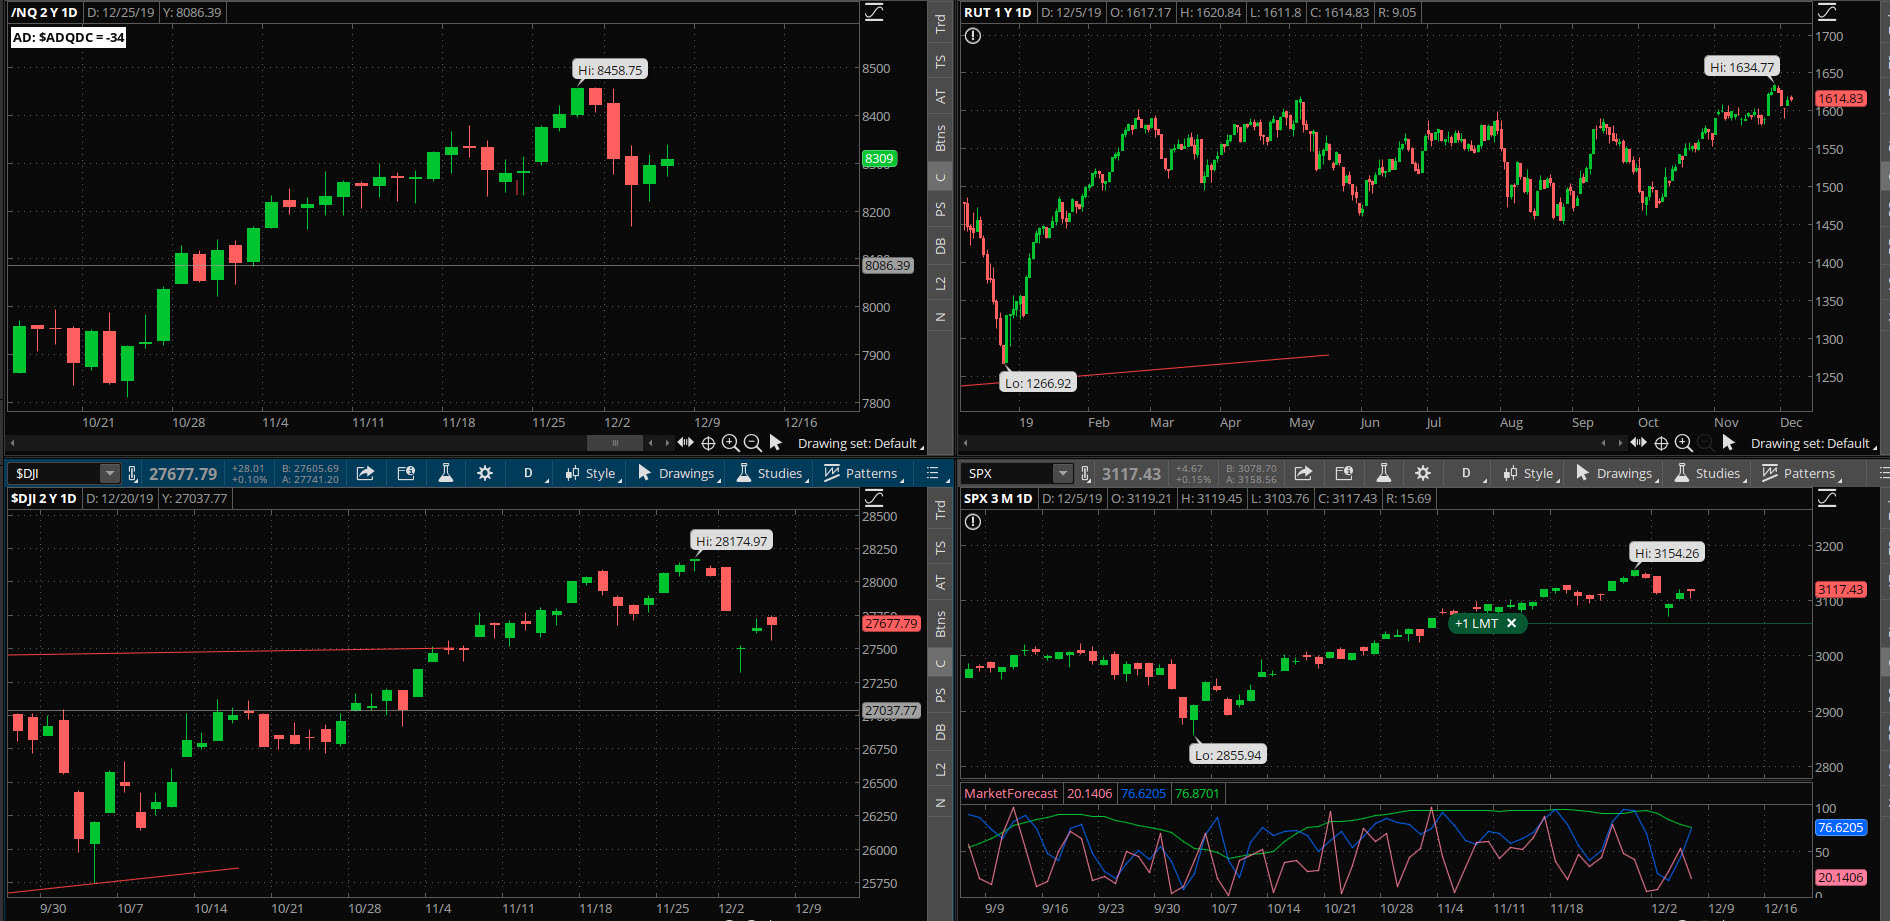Image resolution: width=1890 pixels, height=921 pixels.
Task: Open Style menu in SPX toolbar
Action: (x=1530, y=473)
